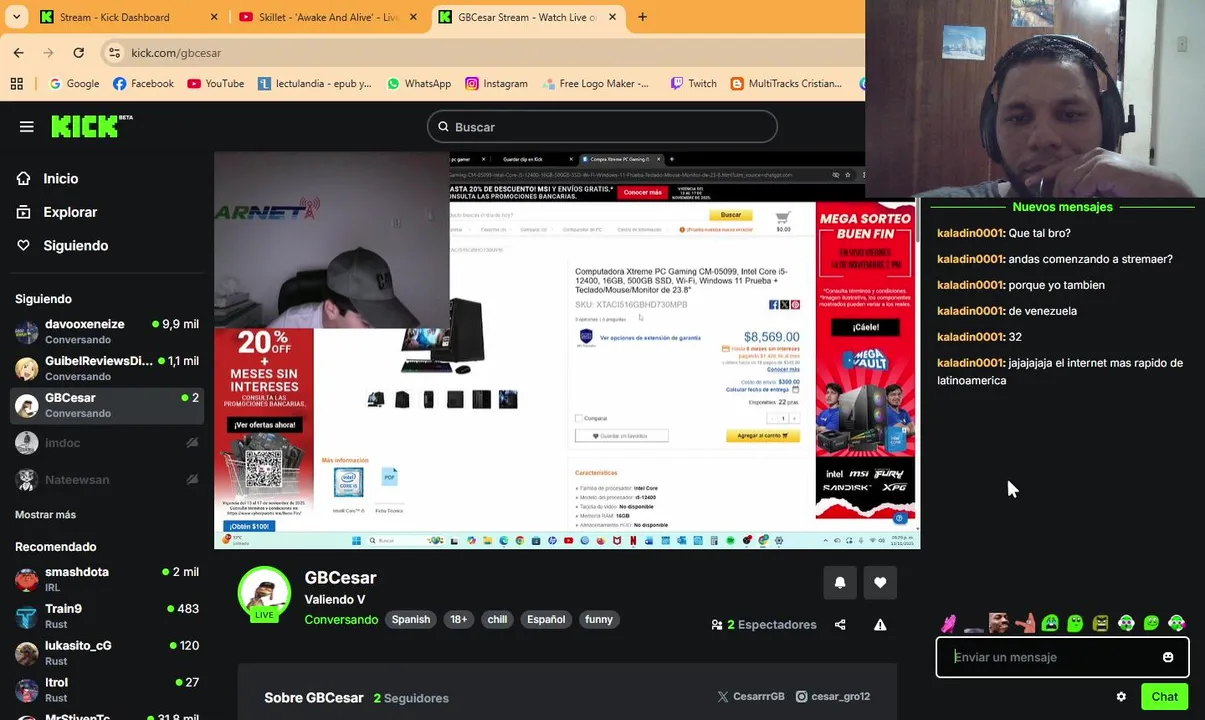Open the Kick hamburger sidebar menu
Viewport: 1205px width, 720px height.
(x=27, y=127)
